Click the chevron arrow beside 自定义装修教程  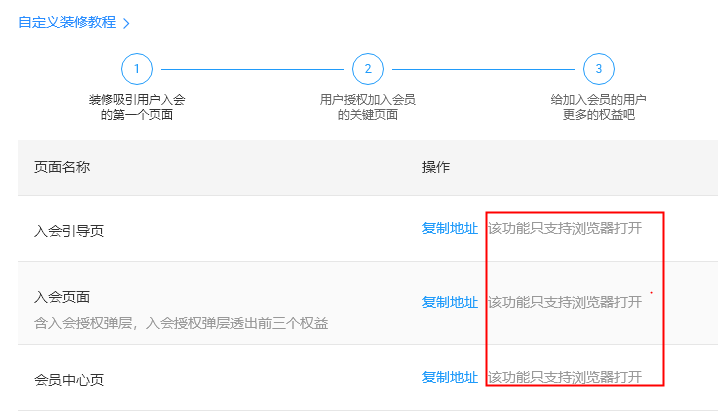click(x=126, y=23)
